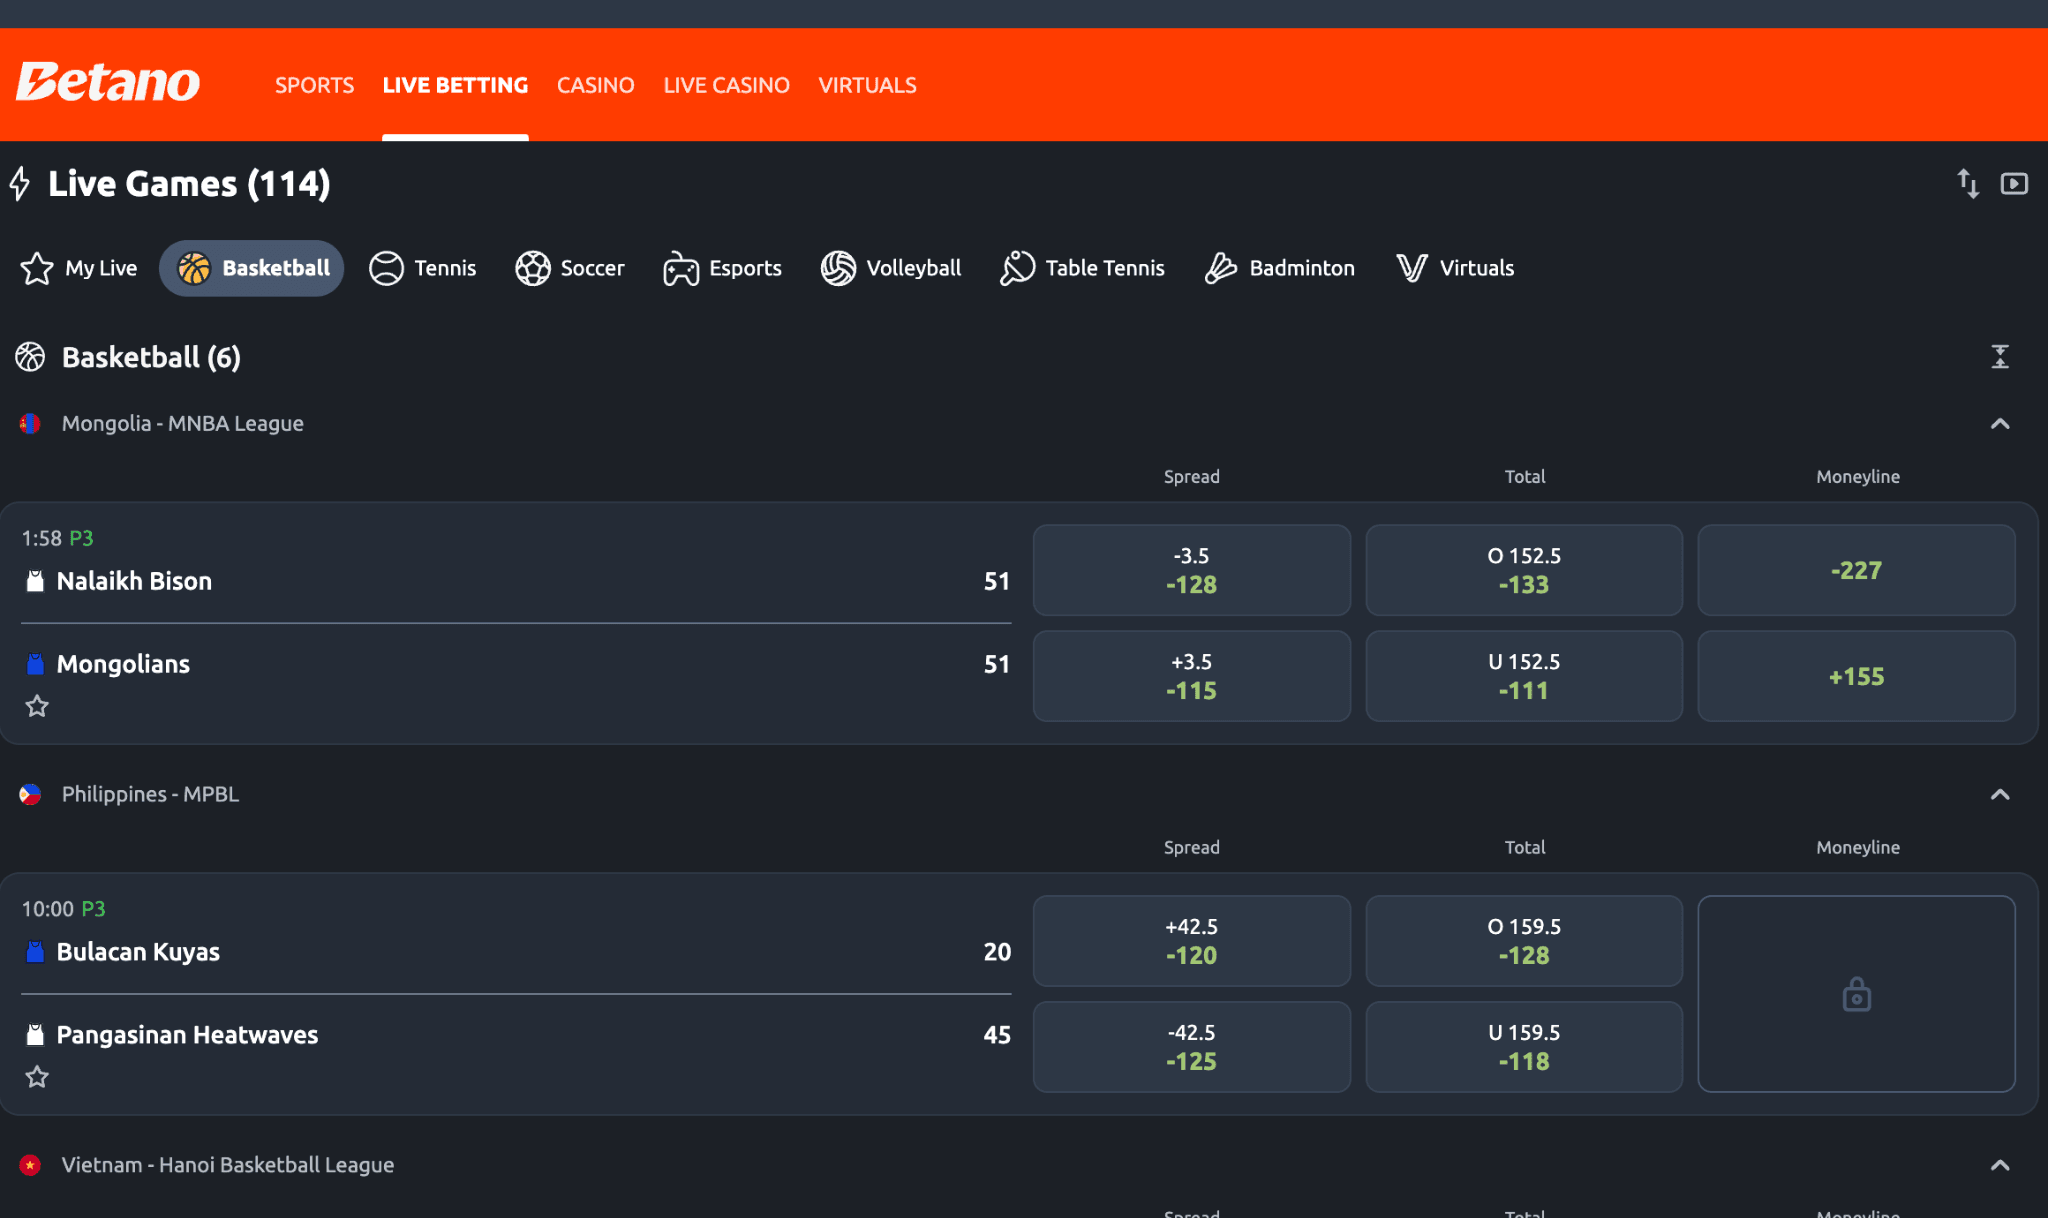This screenshot has height=1218, width=2048.
Task: Select Over 159.5 at -128 for Bulacan Kuyas
Action: click(x=1523, y=940)
